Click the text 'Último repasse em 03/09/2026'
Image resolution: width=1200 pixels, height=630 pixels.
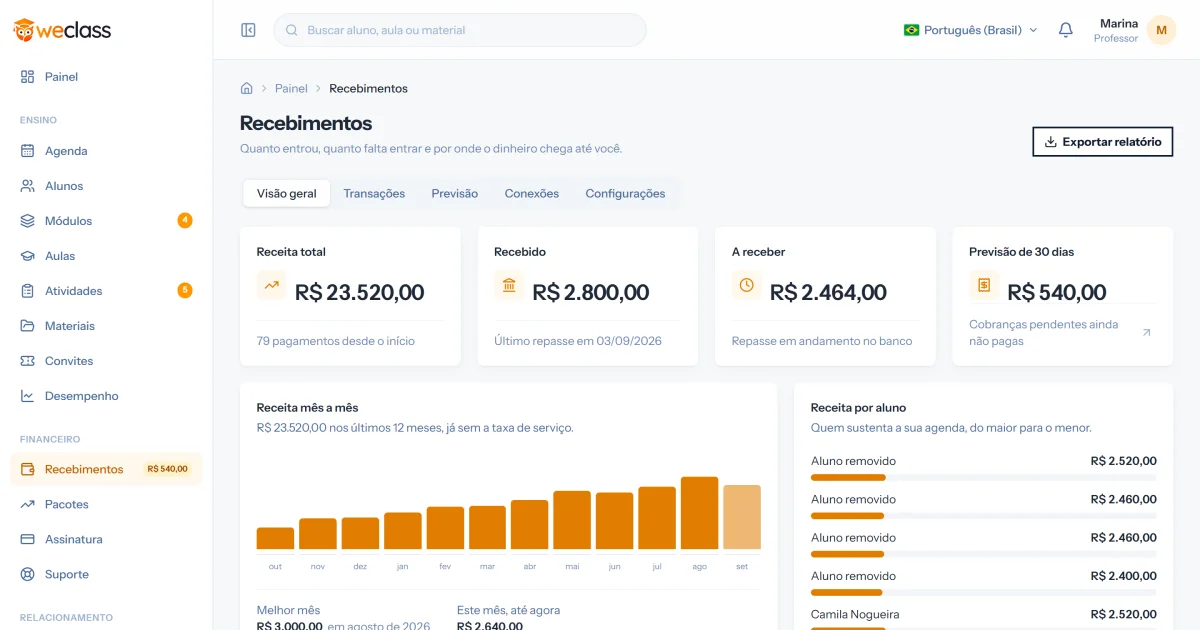tap(578, 341)
